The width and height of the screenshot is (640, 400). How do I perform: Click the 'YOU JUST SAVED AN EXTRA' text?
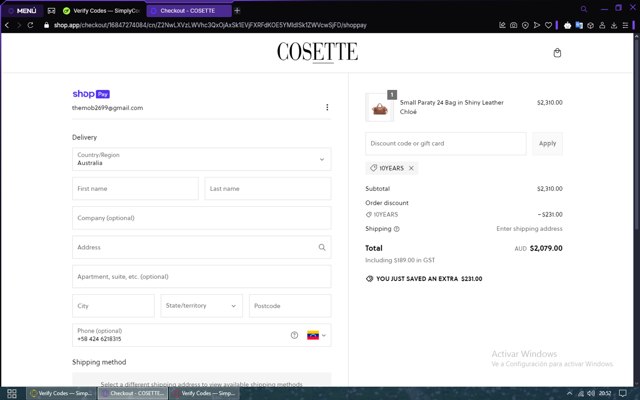coord(417,279)
